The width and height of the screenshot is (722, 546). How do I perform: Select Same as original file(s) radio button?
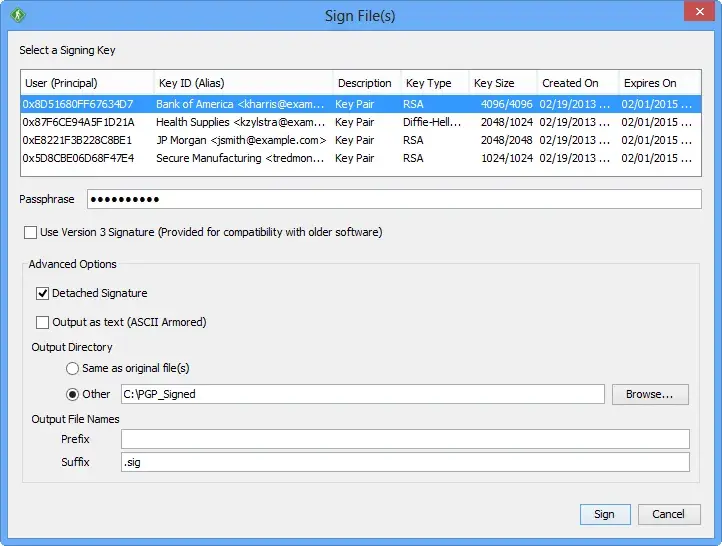[x=72, y=368]
